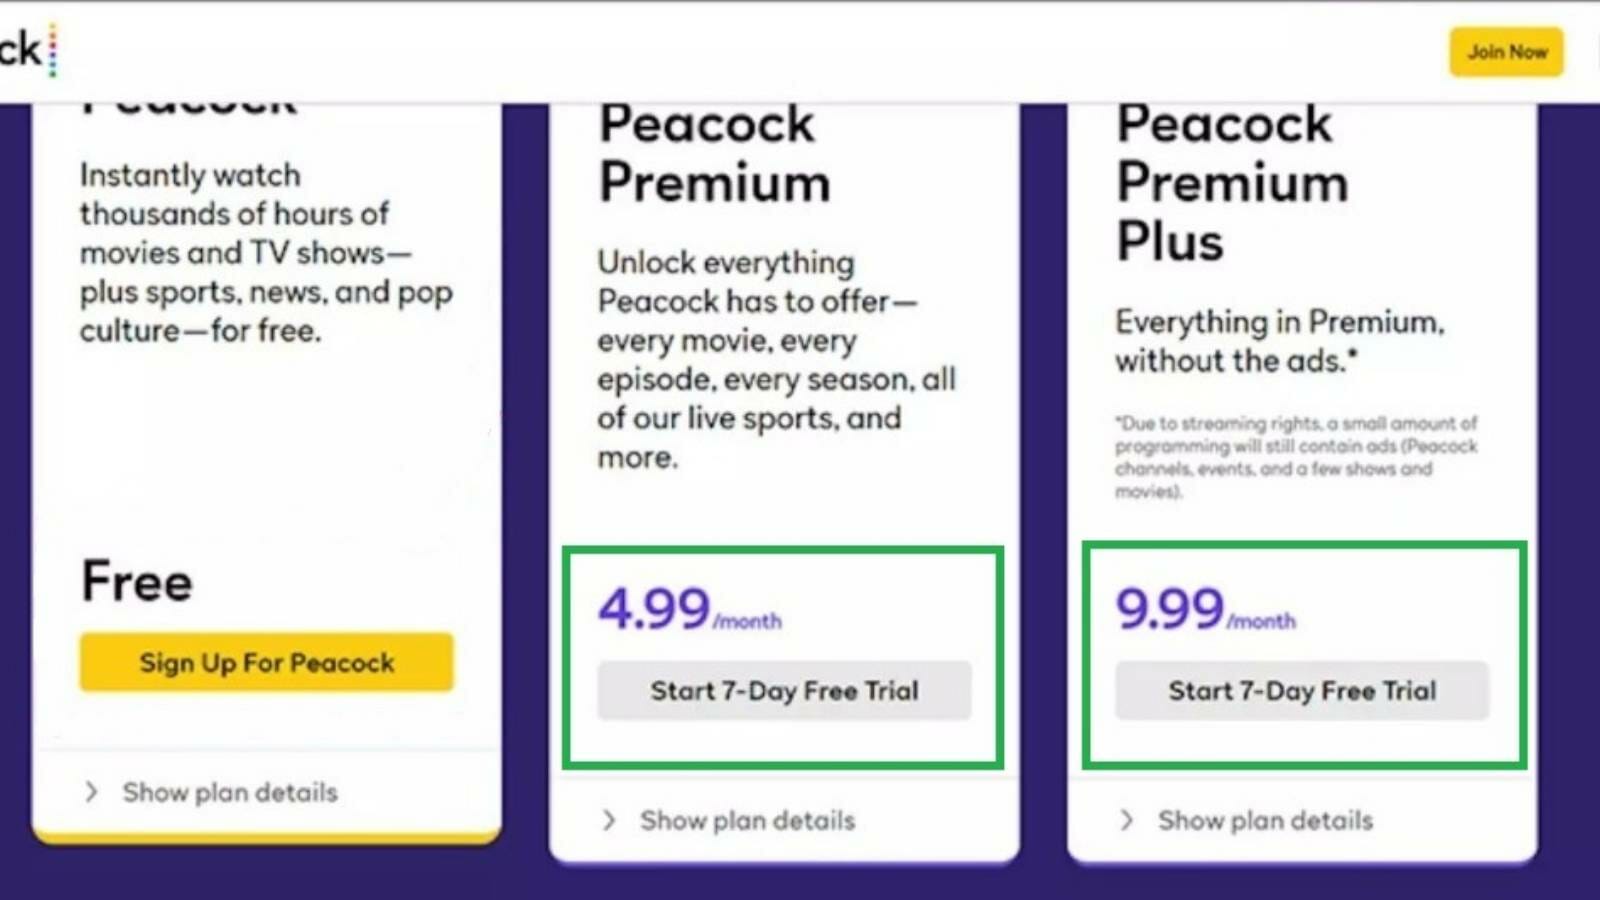Expand the Free plan's details chevron
The width and height of the screenshot is (1600, 900).
click(x=92, y=792)
